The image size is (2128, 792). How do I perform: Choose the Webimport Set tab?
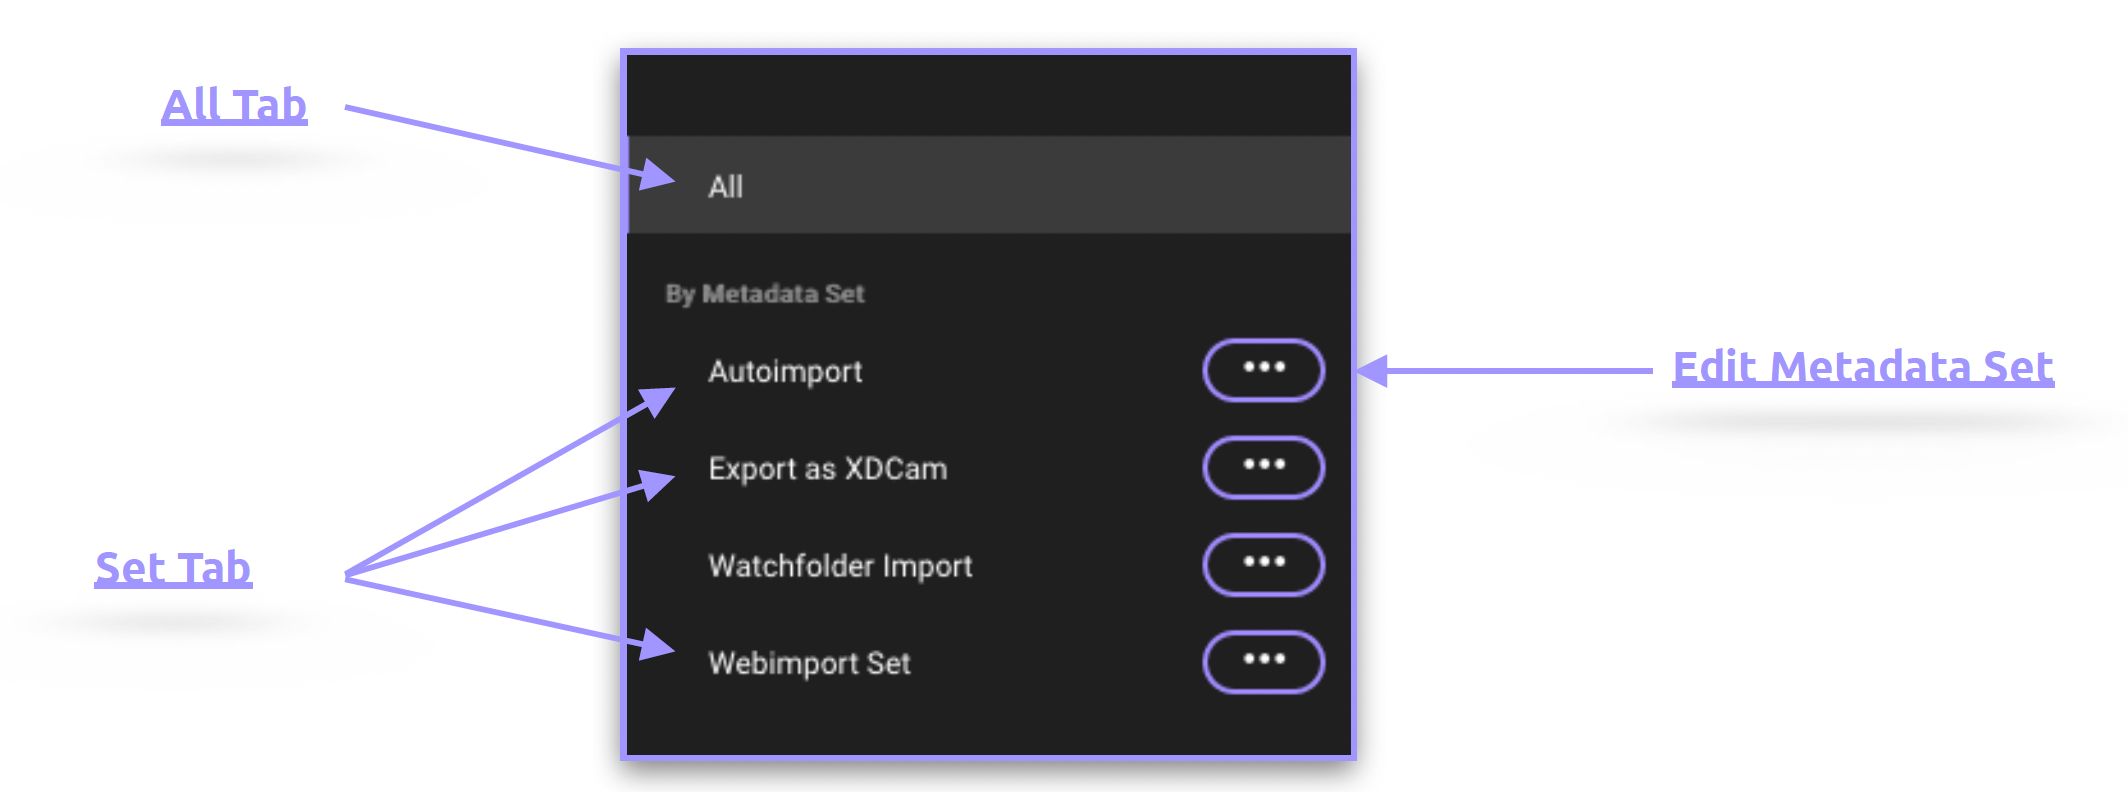pos(809,663)
